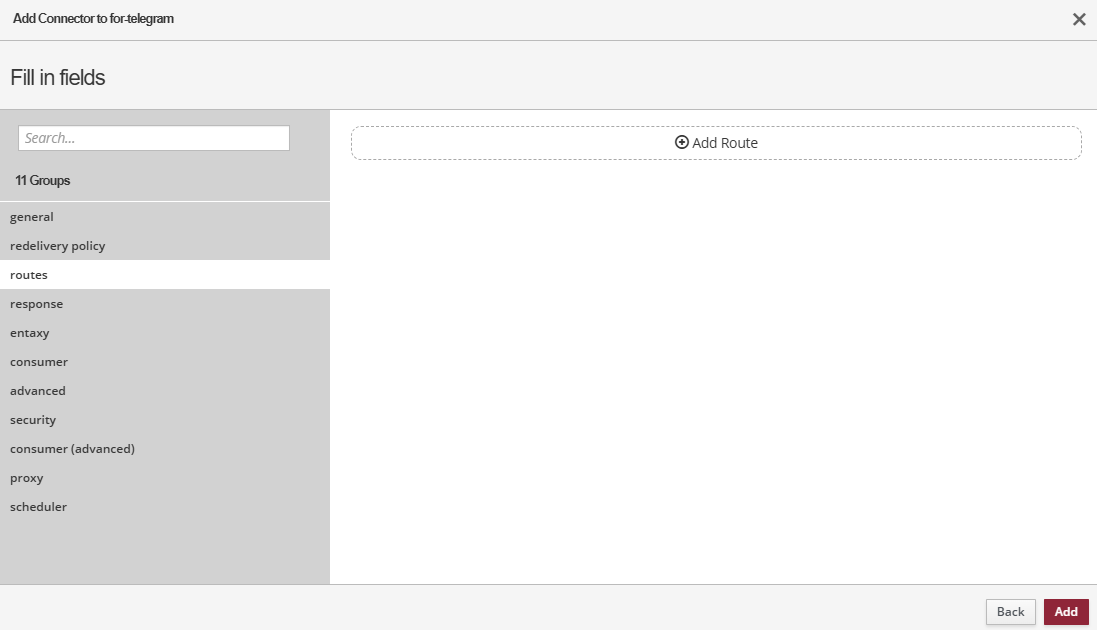Select the routes group
The image size is (1097, 630).
[x=29, y=275]
